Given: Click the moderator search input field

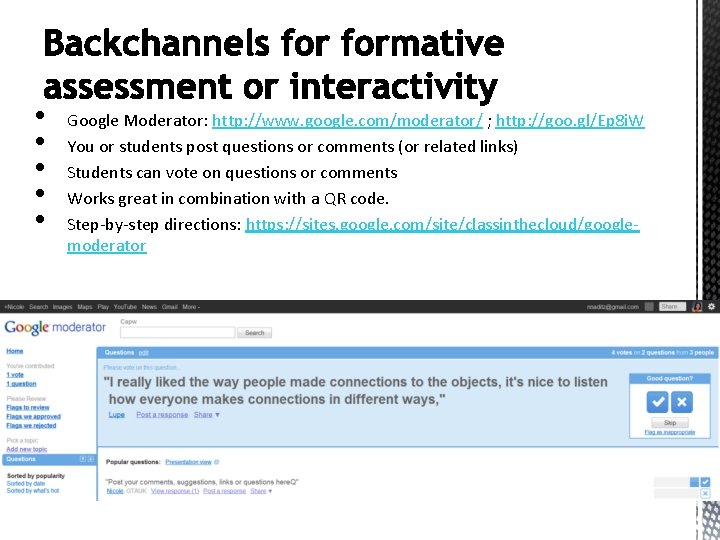Looking at the screenshot, I should [x=178, y=332].
